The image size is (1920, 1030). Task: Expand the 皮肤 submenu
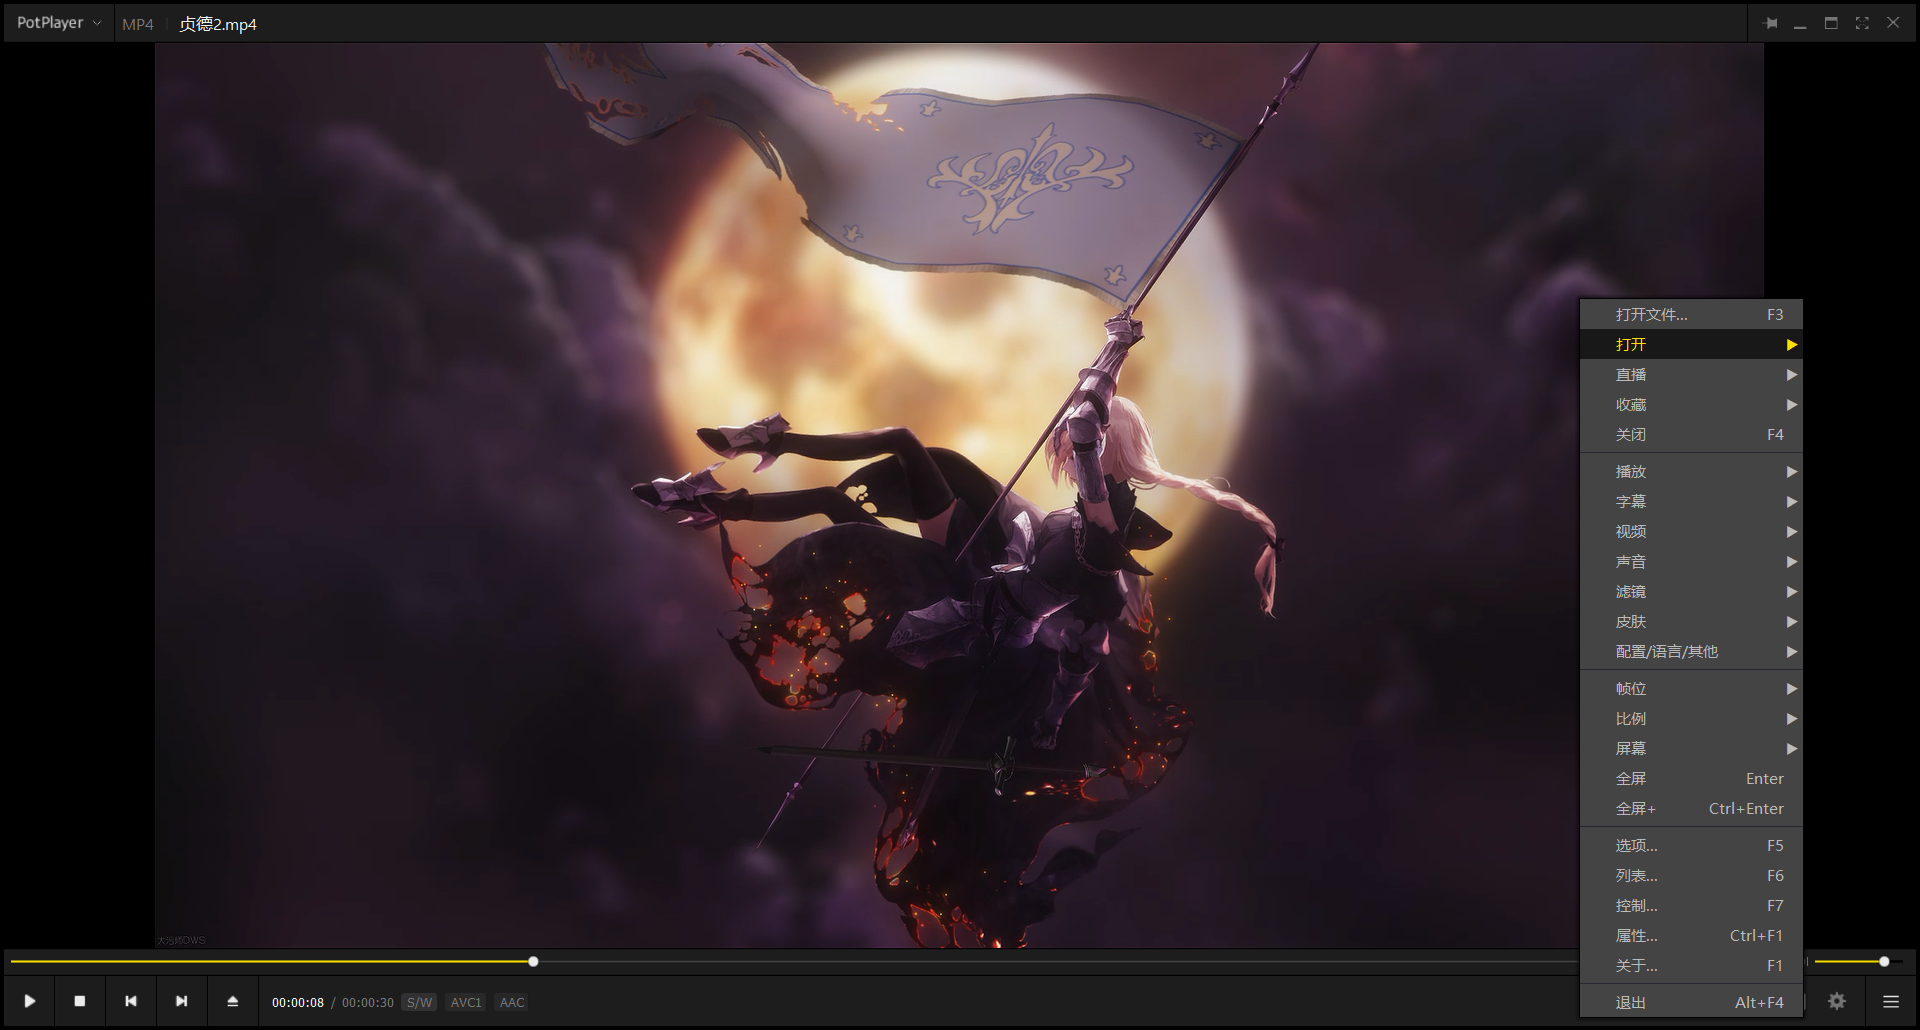point(1691,621)
